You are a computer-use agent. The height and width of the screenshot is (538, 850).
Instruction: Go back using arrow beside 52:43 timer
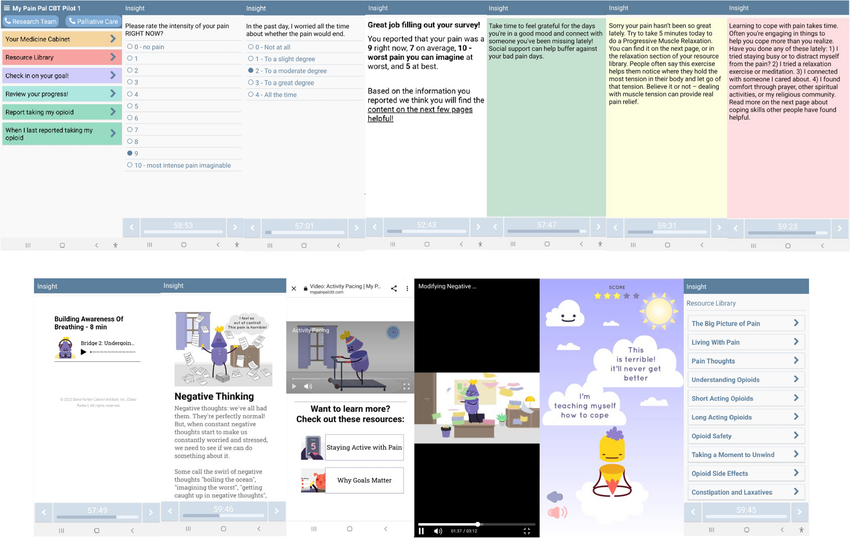click(374, 227)
